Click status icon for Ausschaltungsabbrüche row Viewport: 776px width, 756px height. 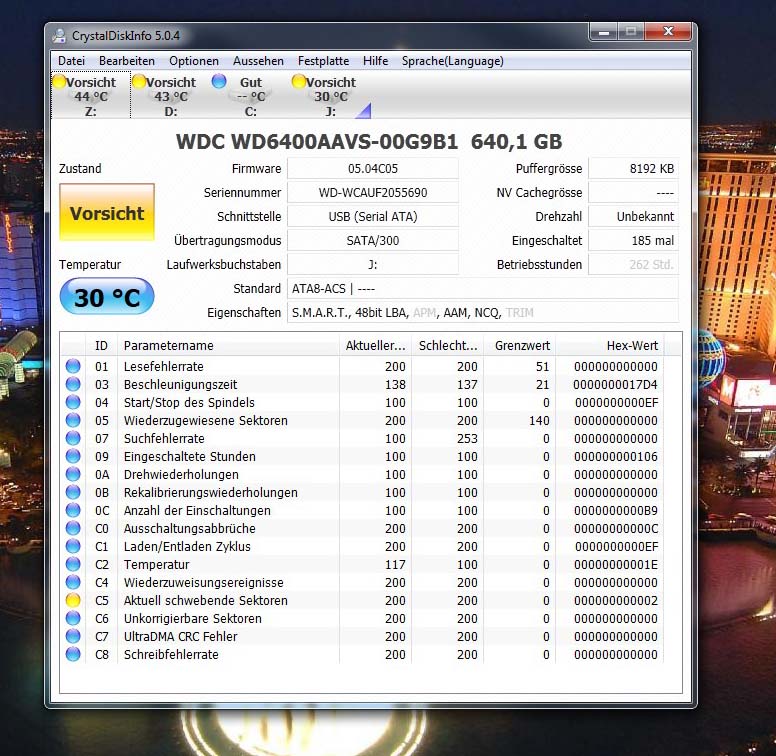73,528
